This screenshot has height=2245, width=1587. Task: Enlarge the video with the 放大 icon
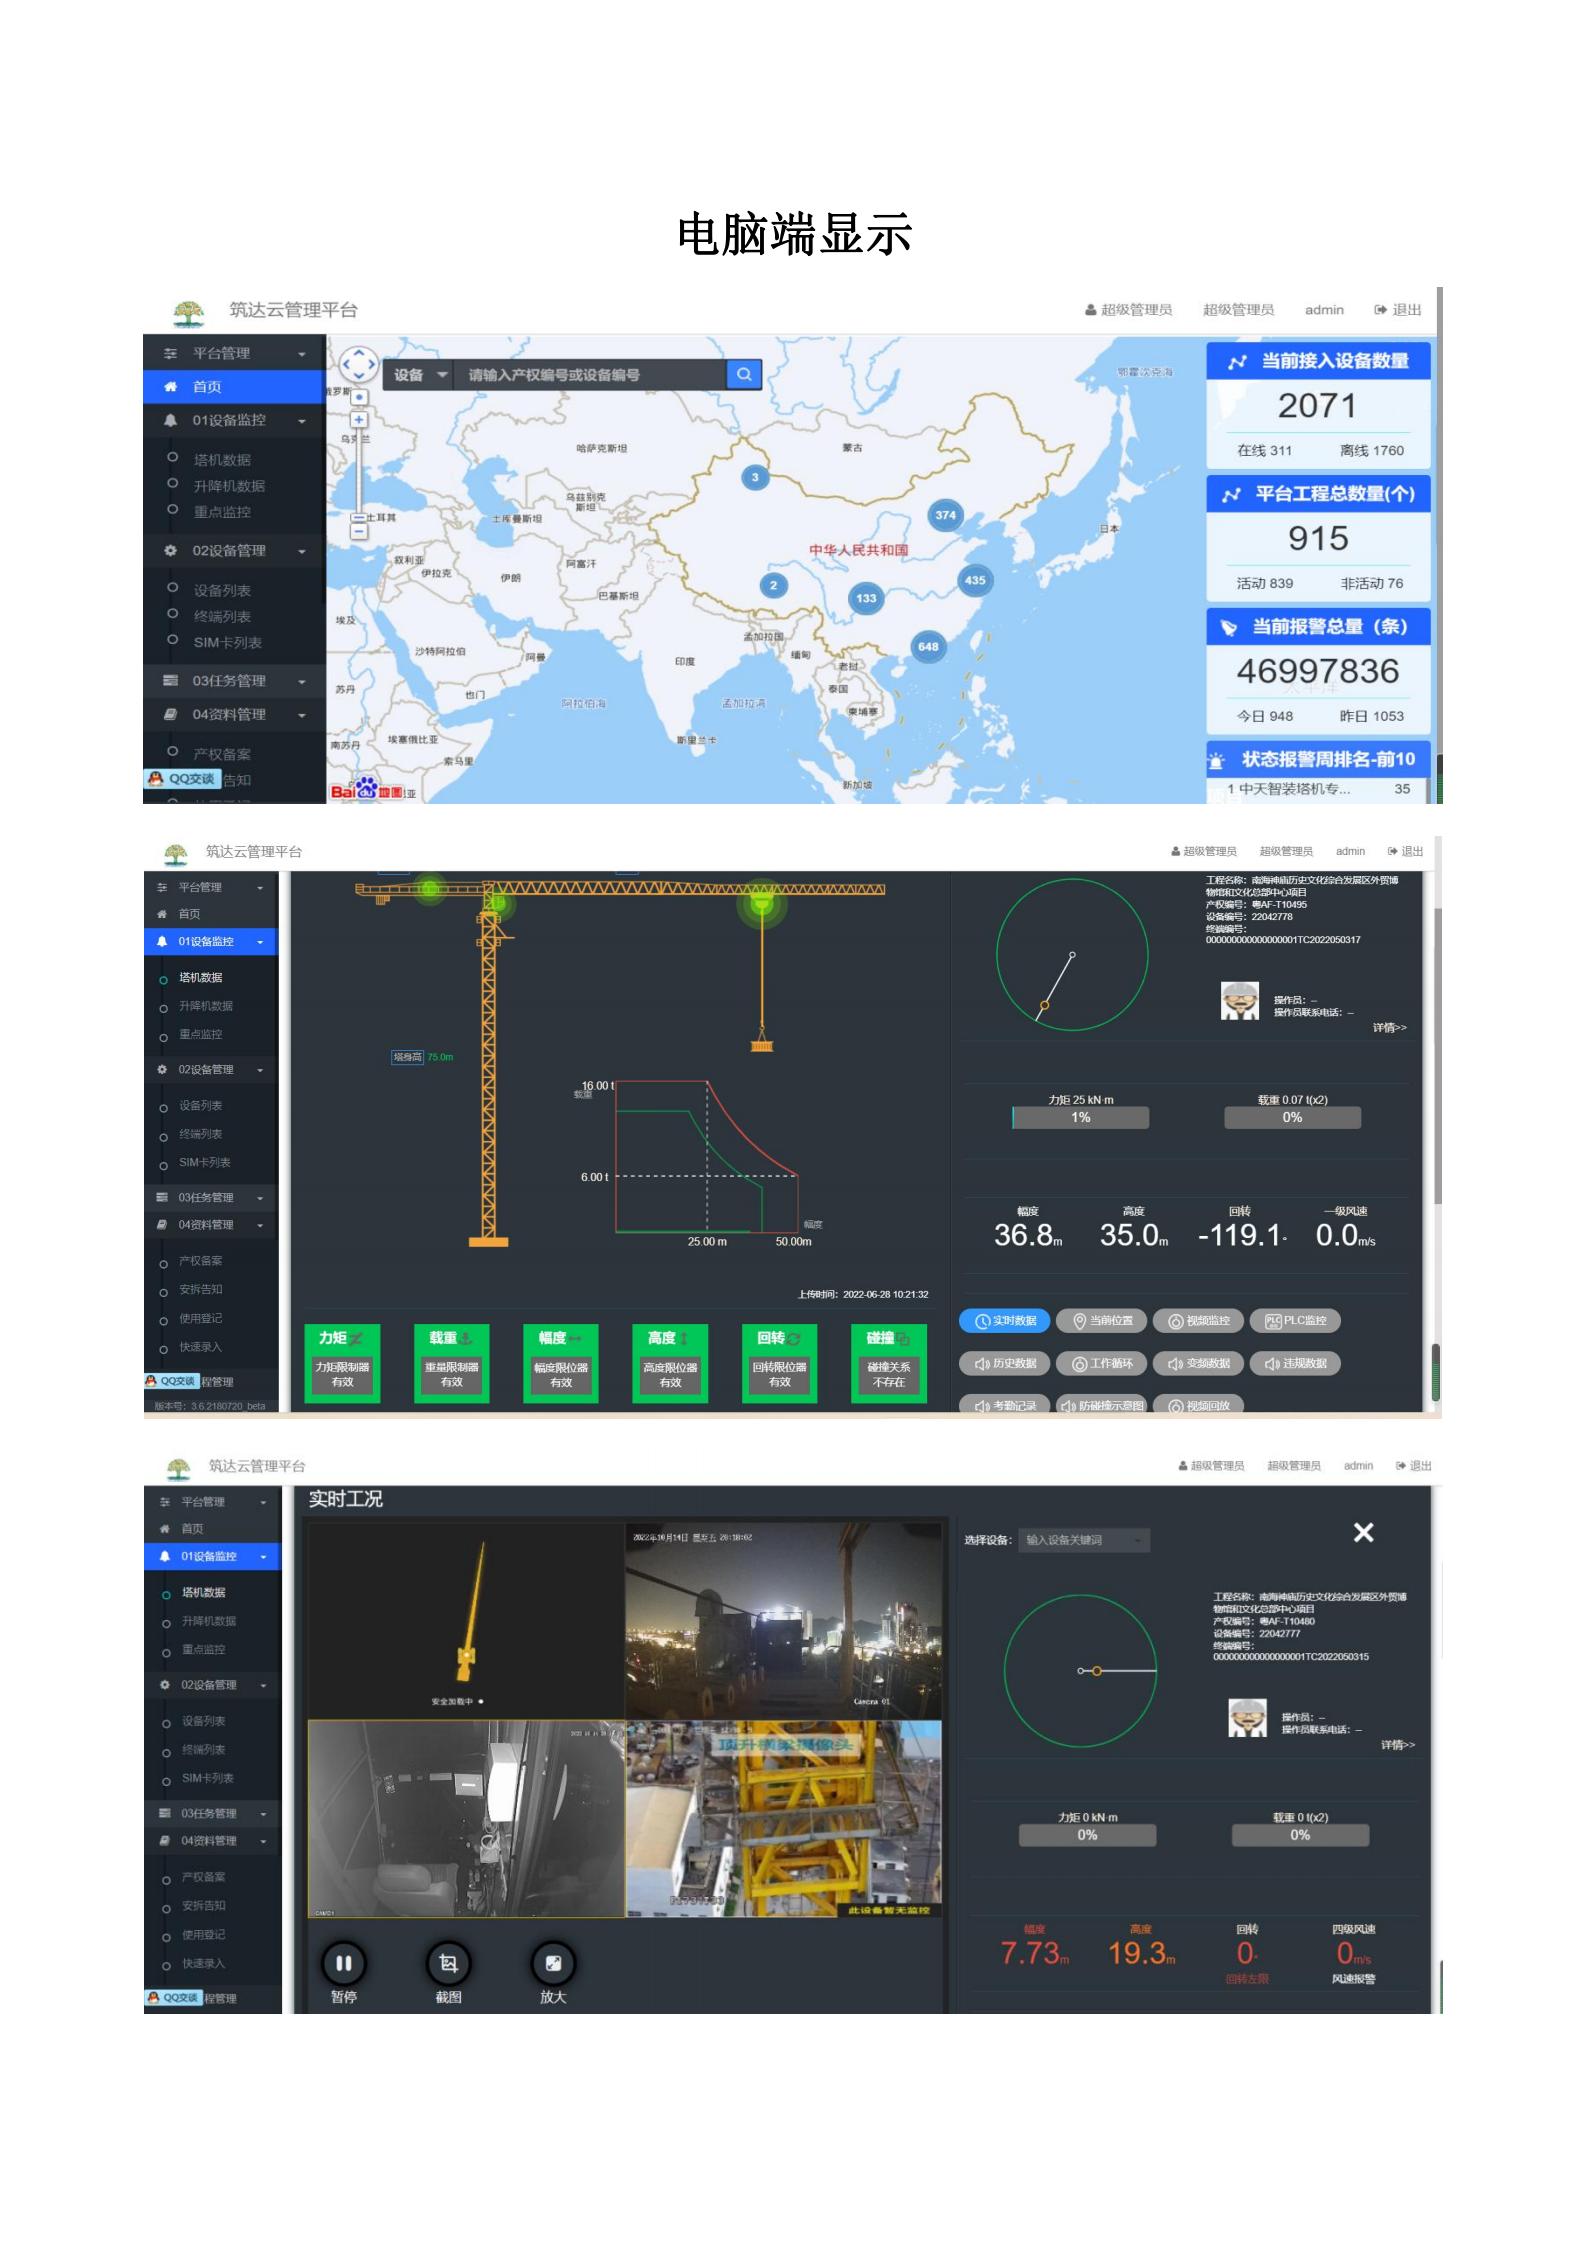[553, 1963]
